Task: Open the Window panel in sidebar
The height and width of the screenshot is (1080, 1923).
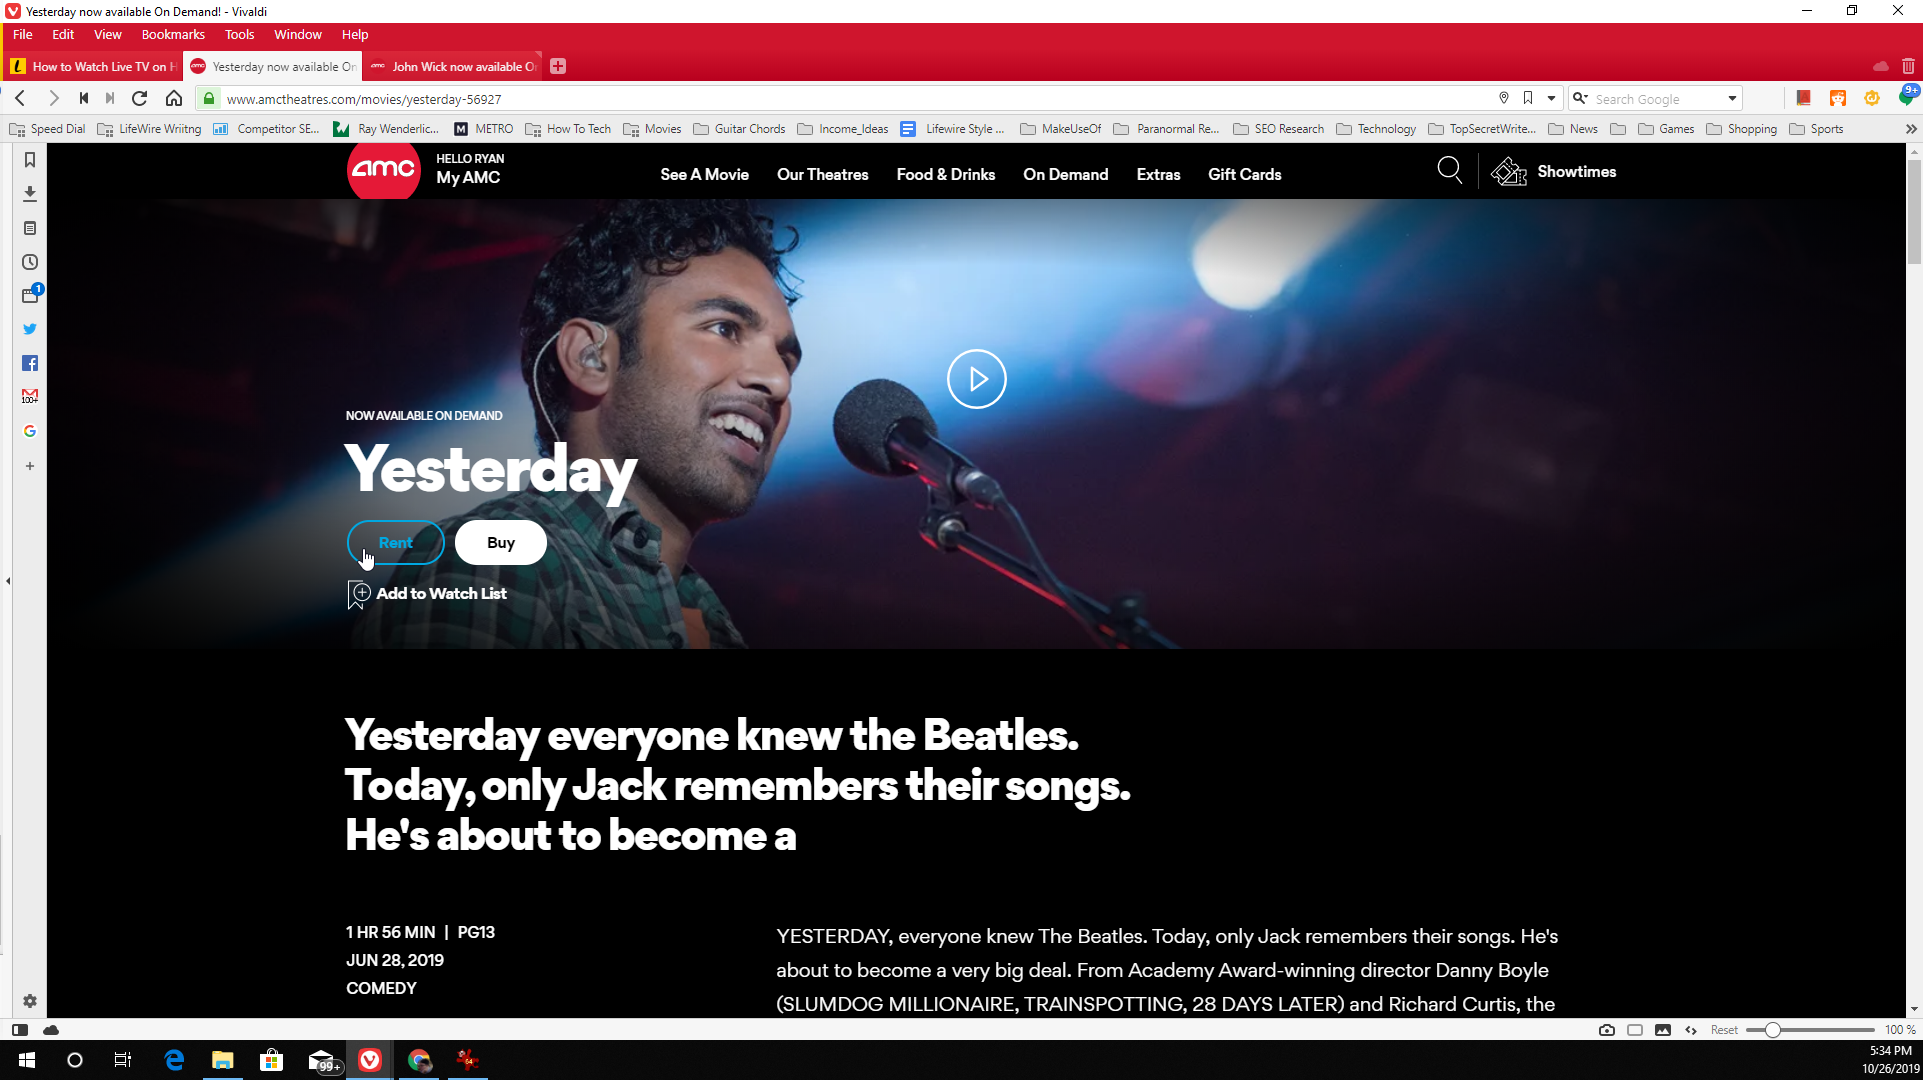Action: tap(30, 295)
